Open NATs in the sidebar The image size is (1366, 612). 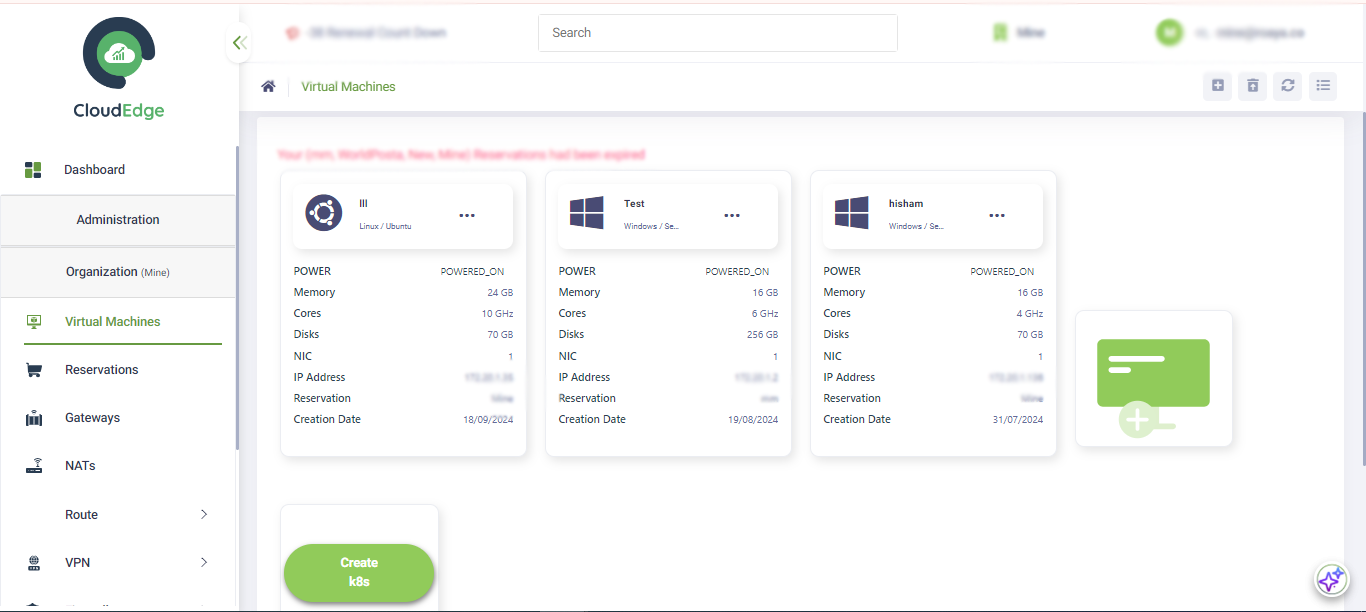80,466
